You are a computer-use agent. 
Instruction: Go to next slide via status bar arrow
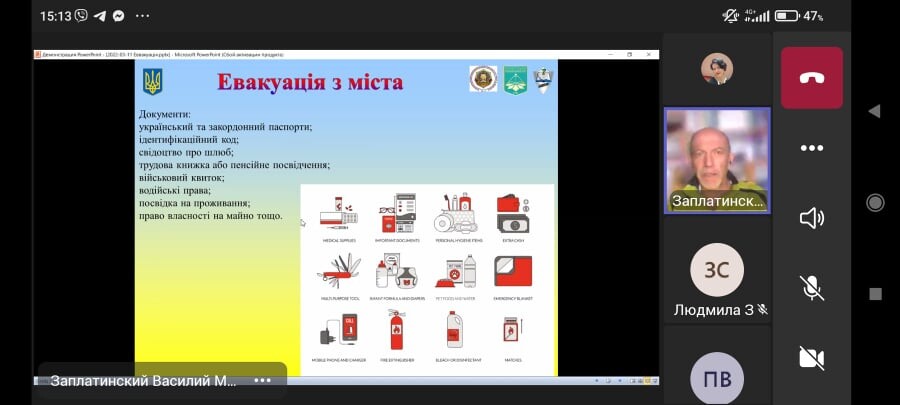620,380
